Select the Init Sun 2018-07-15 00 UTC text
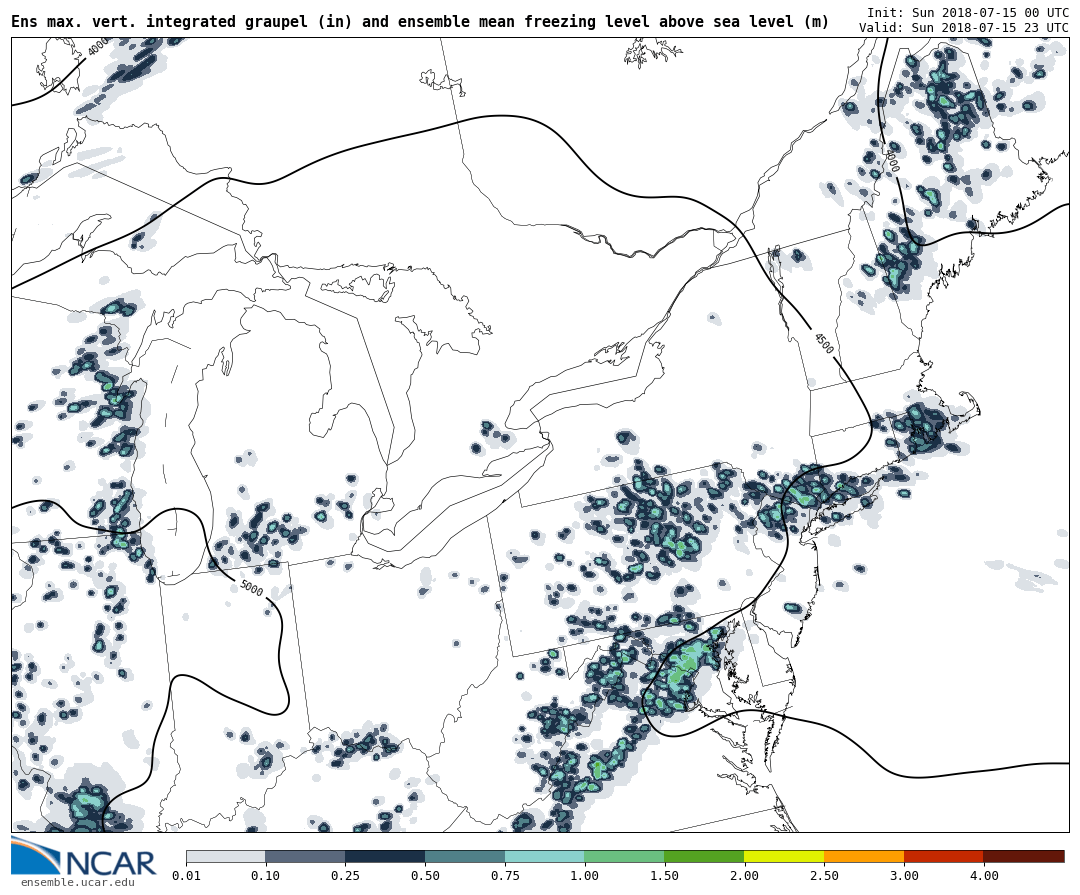Image resolution: width=1080 pixels, height=895 pixels. click(967, 13)
